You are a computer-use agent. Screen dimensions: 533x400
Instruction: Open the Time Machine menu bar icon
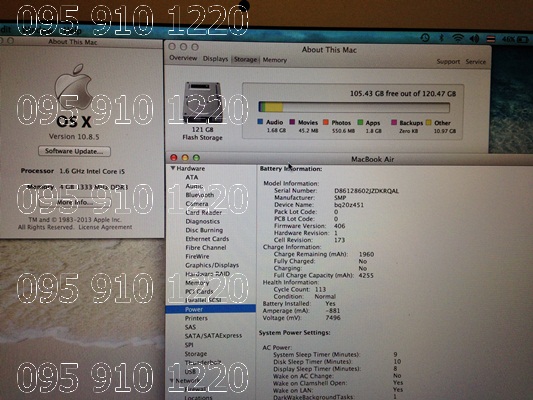pos(425,38)
